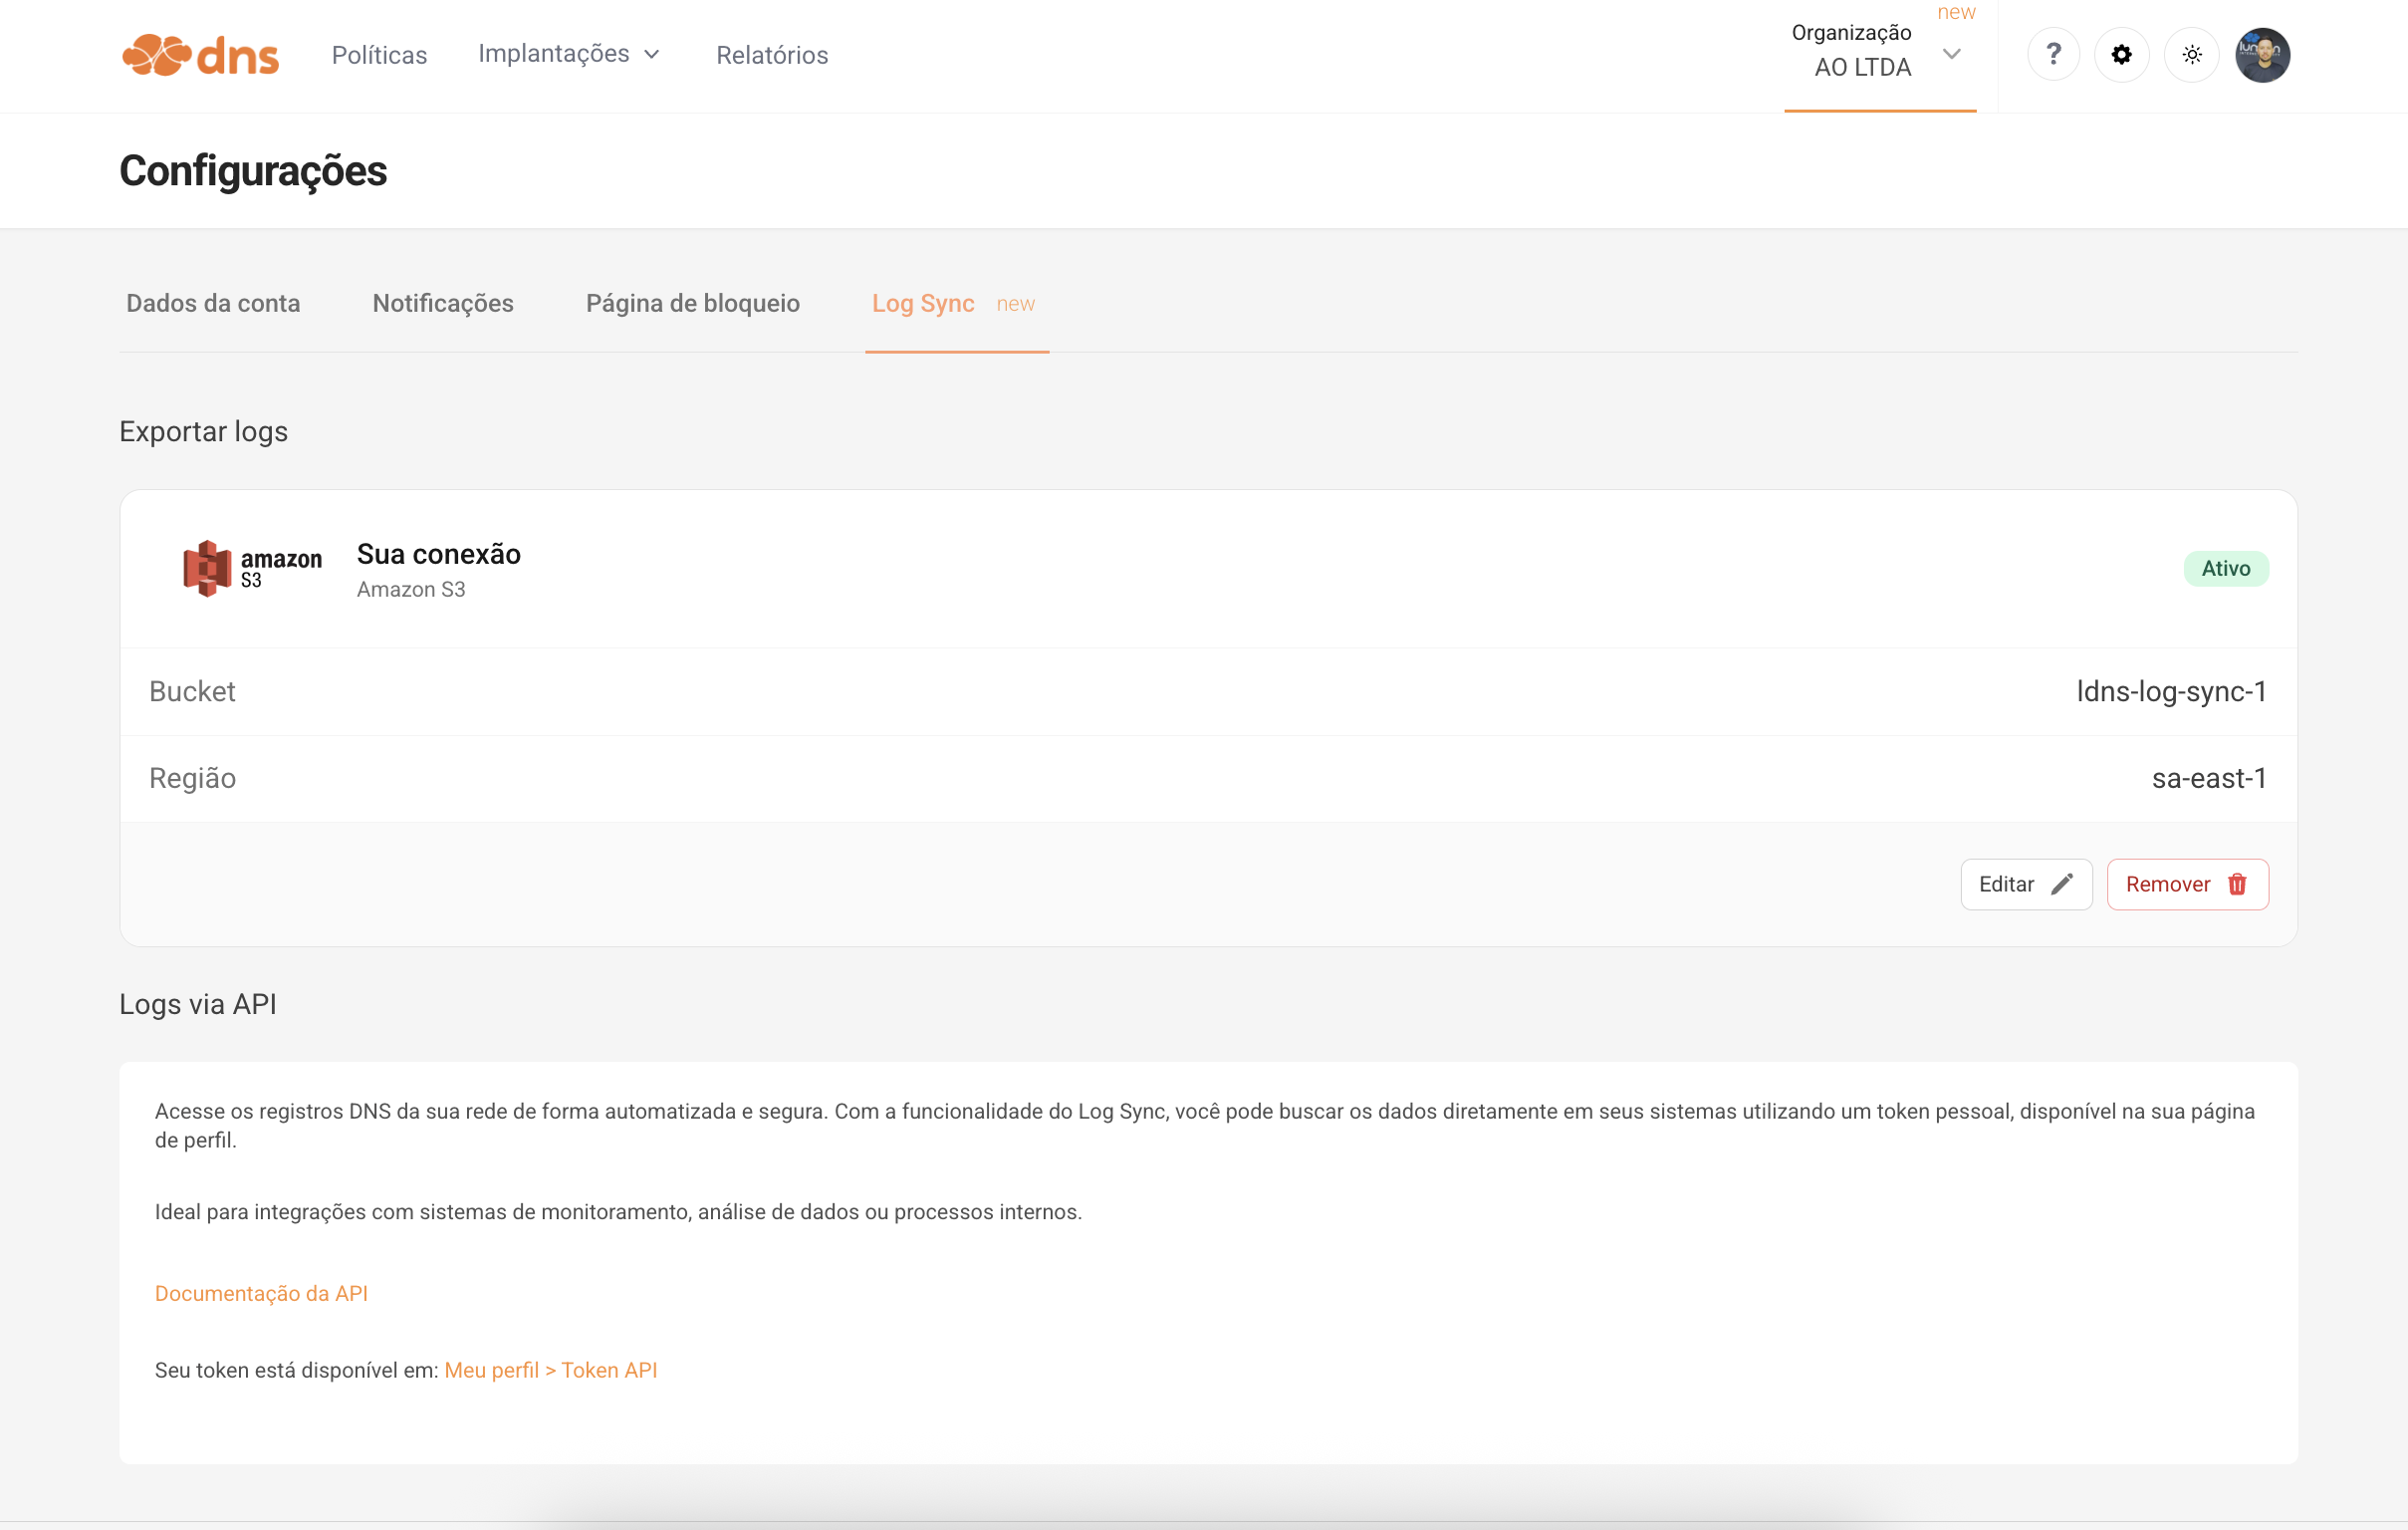Expand the Implantações dropdown menu
The width and height of the screenshot is (2408, 1530).
[554, 54]
